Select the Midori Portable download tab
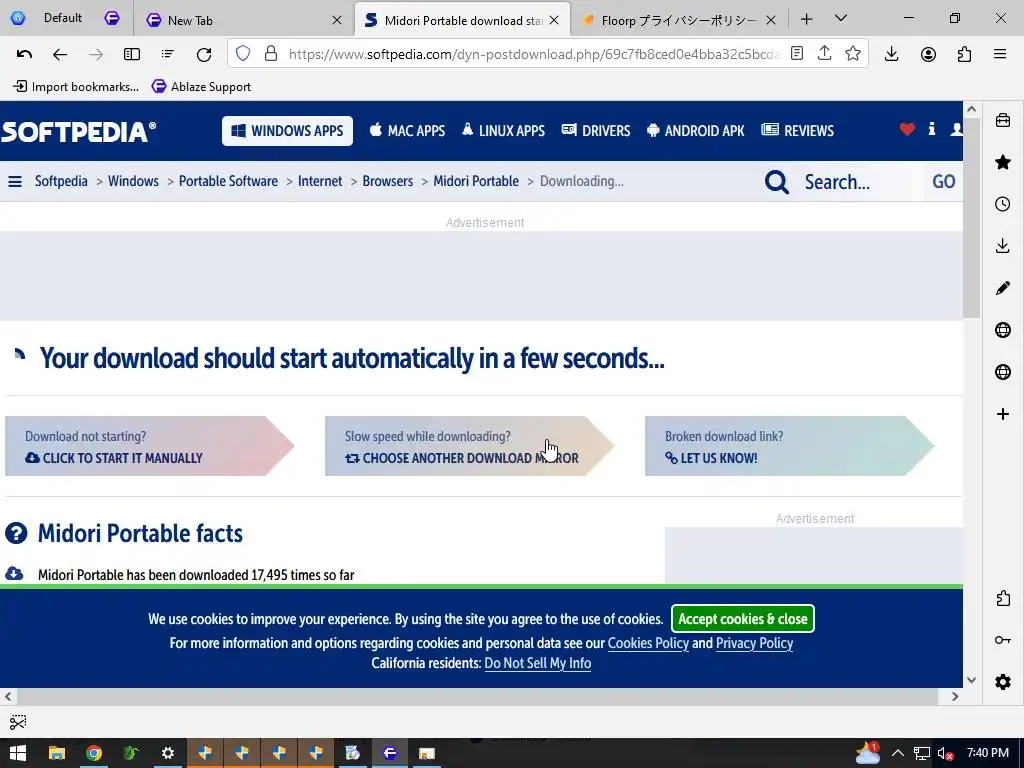This screenshot has width=1024, height=768. (463, 20)
